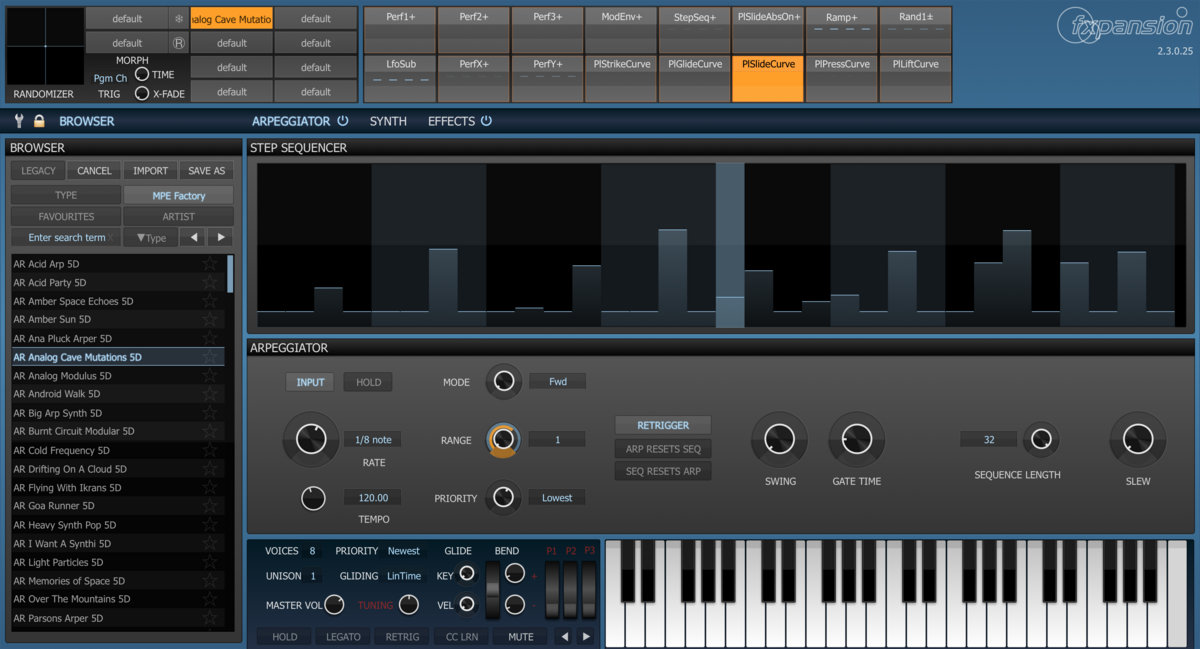
Task: Toggle LEGATO mode
Action: 343,636
